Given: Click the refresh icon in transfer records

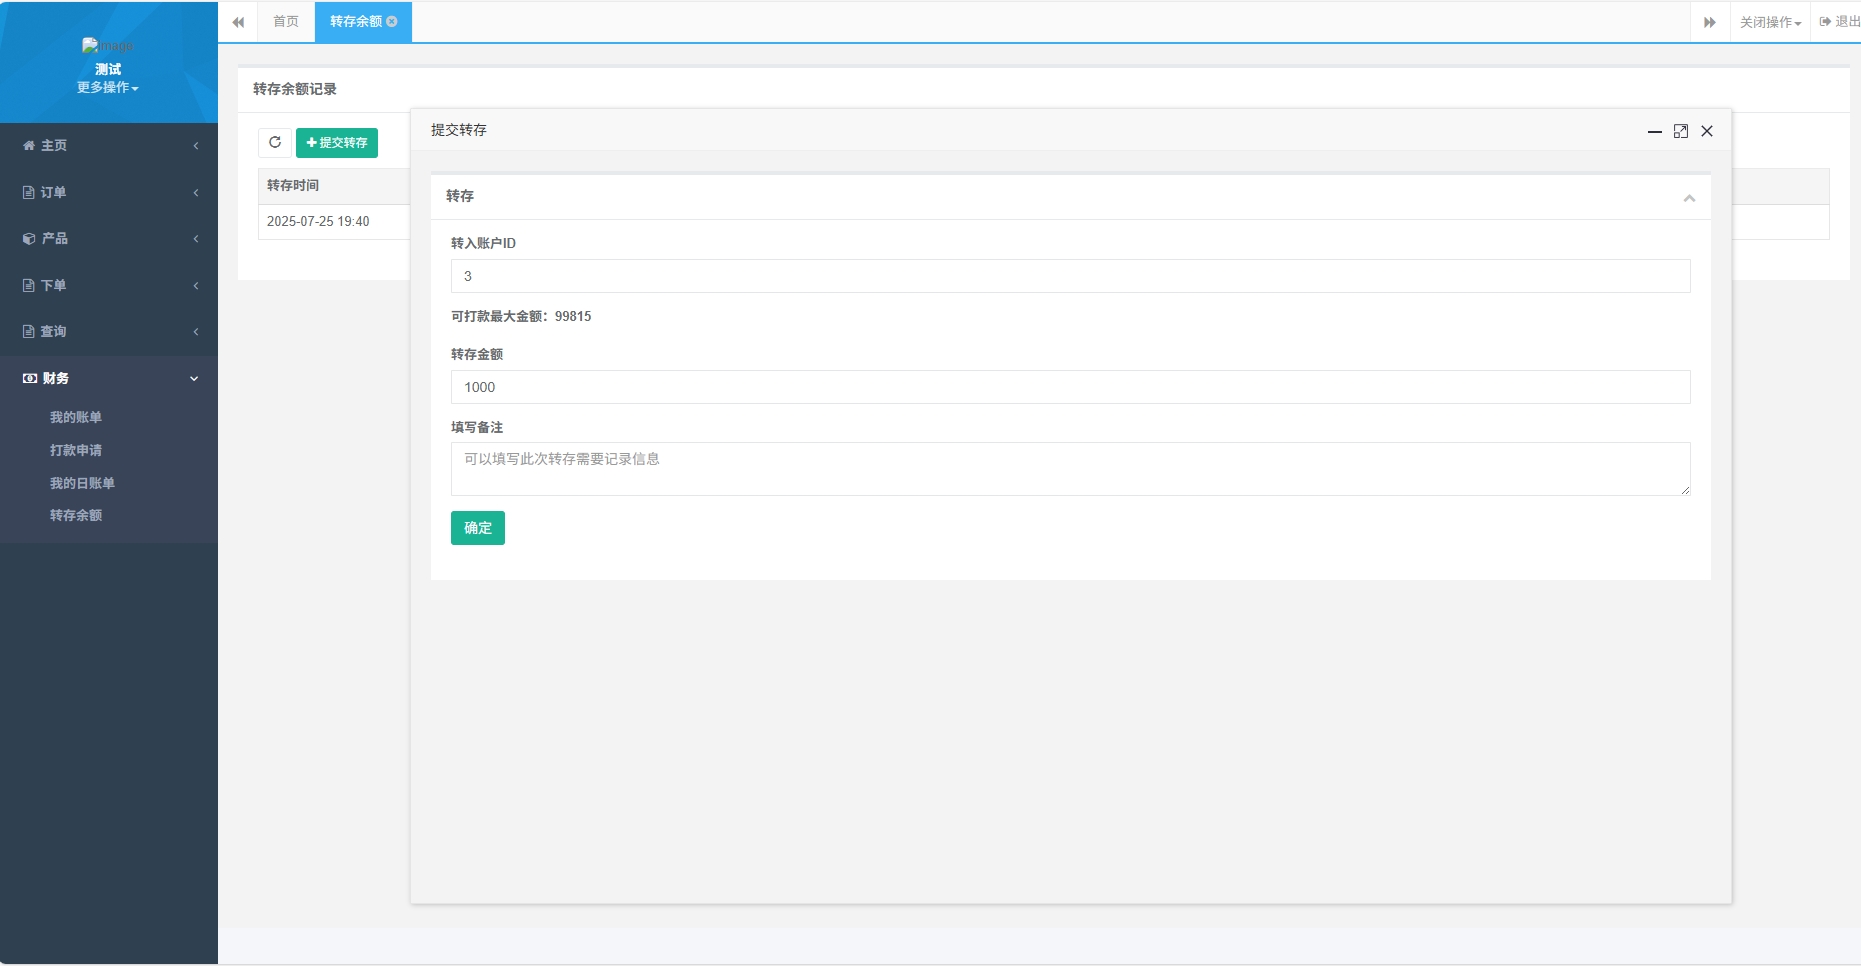Looking at the screenshot, I should point(275,143).
